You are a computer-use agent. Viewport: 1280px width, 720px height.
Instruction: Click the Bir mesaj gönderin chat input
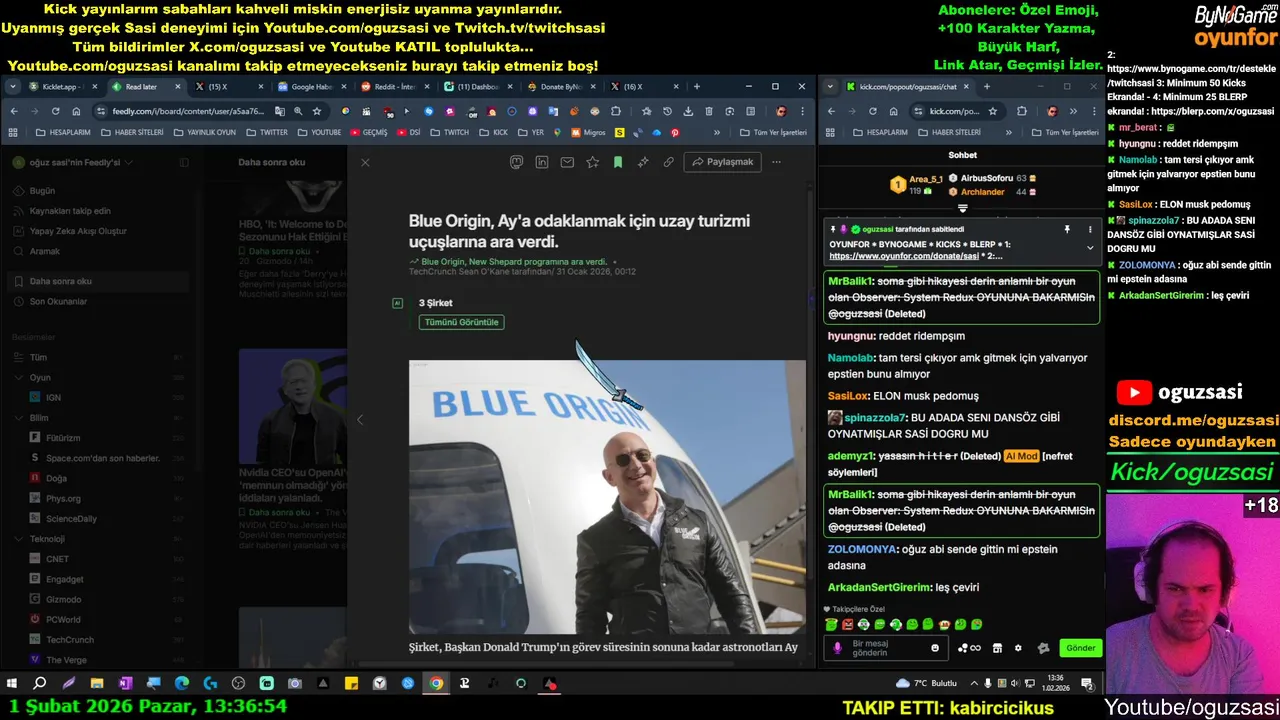tap(887, 648)
